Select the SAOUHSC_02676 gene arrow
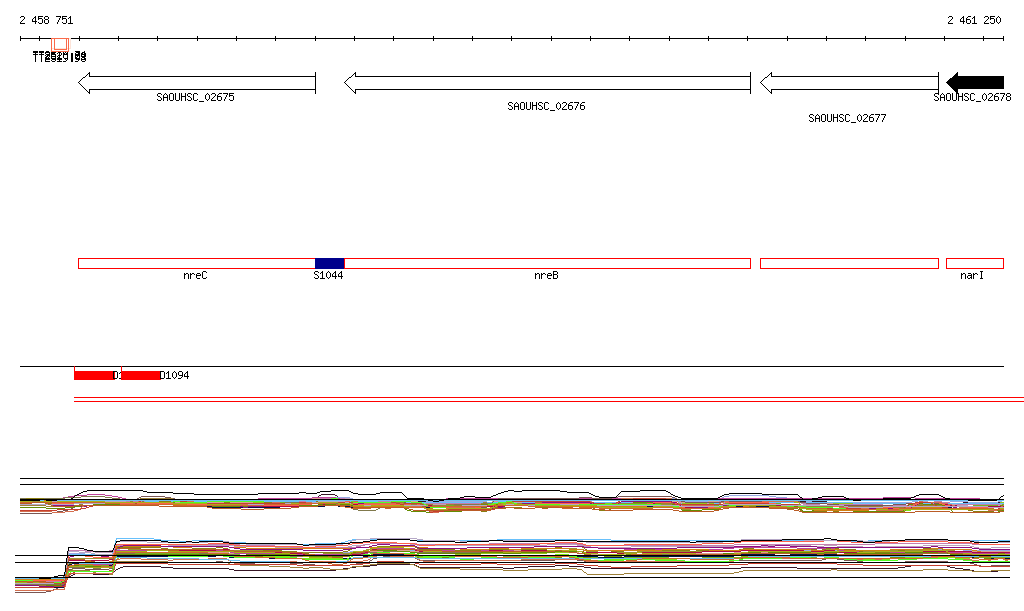Screen dimensions: 1024x611 (547, 83)
